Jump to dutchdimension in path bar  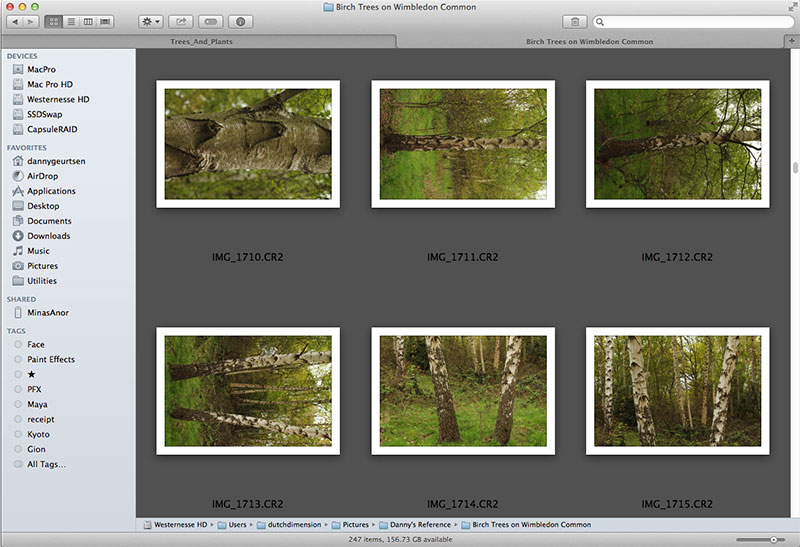tap(289, 525)
